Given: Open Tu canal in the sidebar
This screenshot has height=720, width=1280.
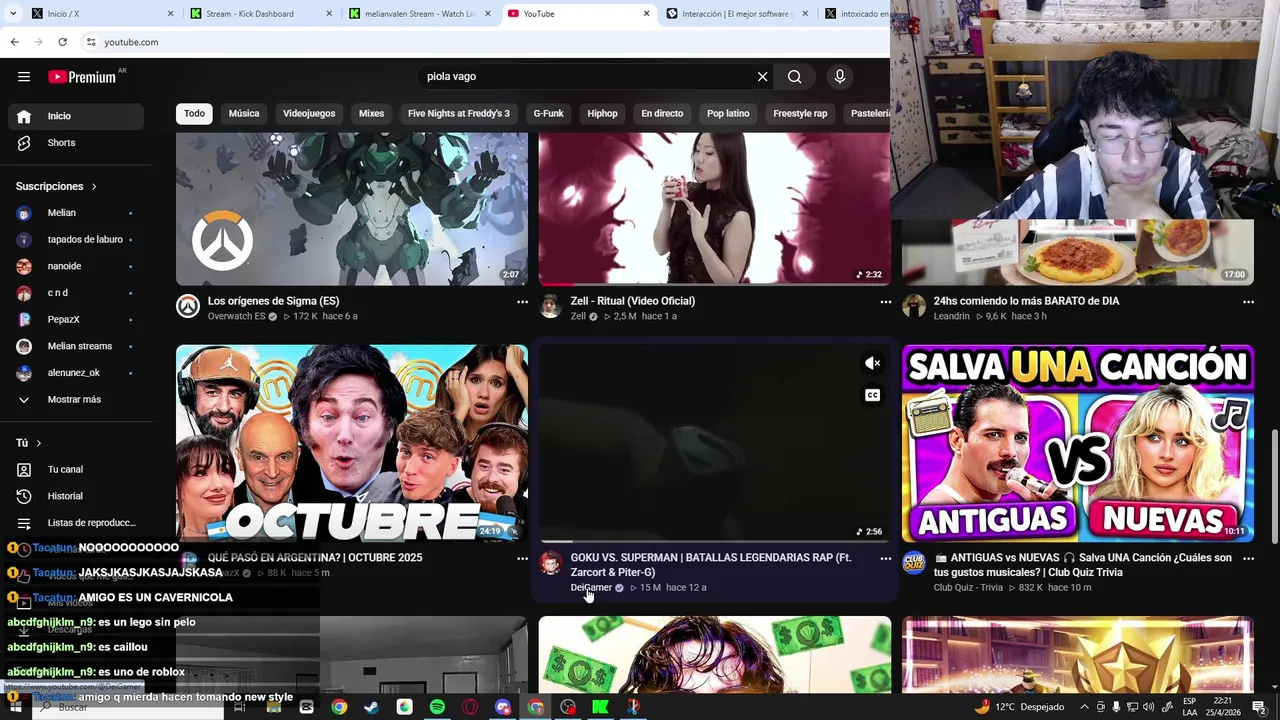Looking at the screenshot, I should [x=76, y=469].
